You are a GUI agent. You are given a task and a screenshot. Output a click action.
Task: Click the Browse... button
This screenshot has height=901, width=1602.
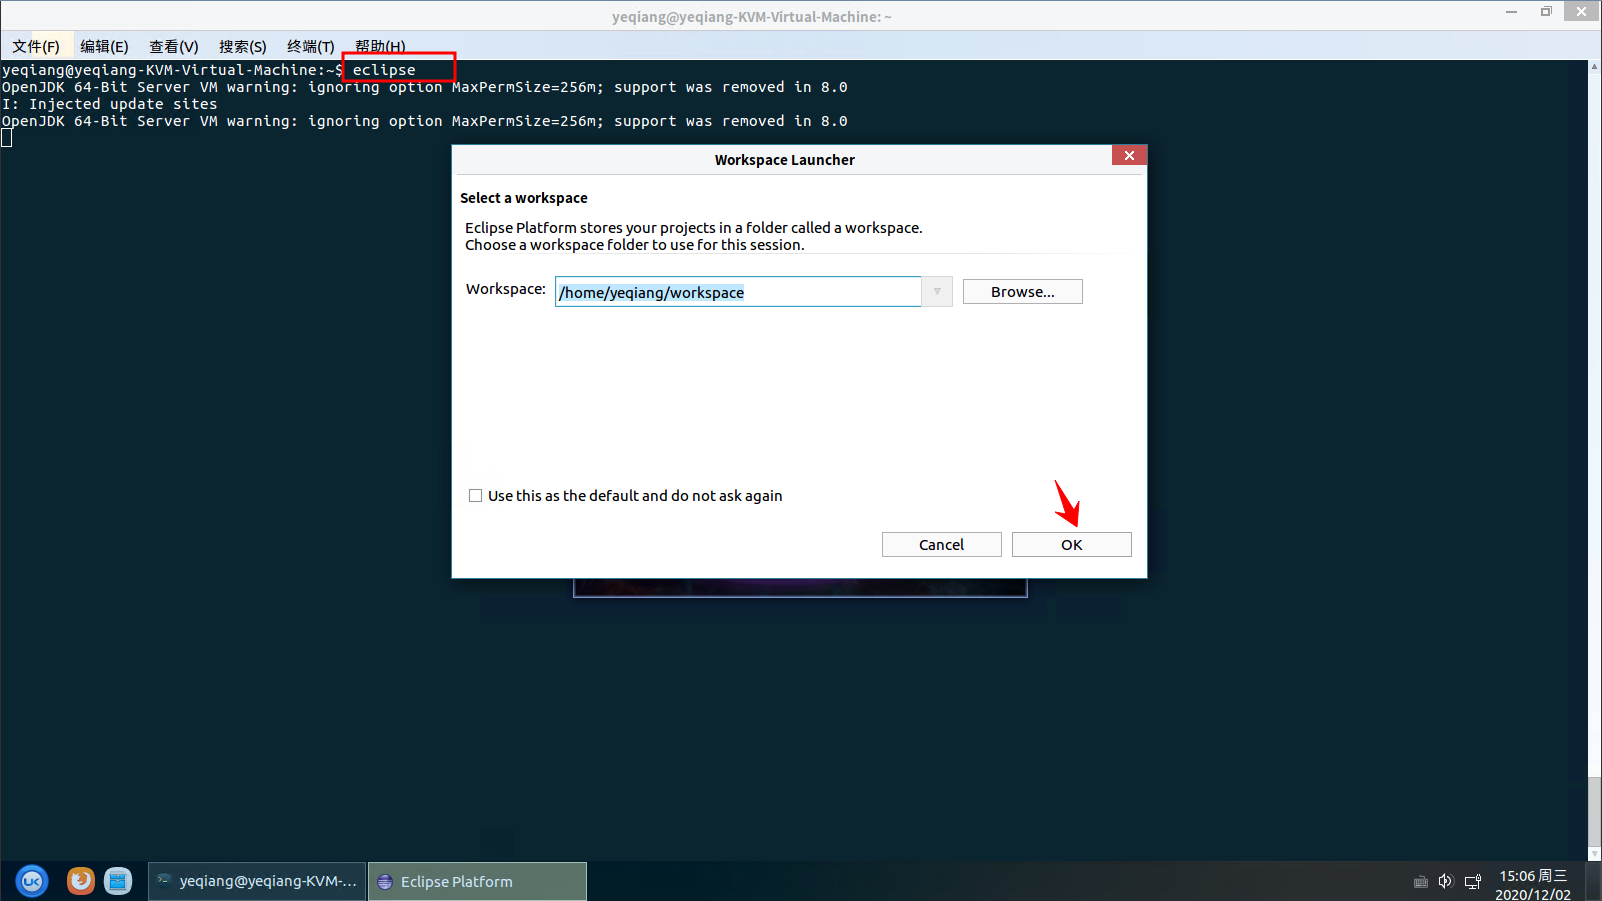pyautogui.click(x=1022, y=292)
